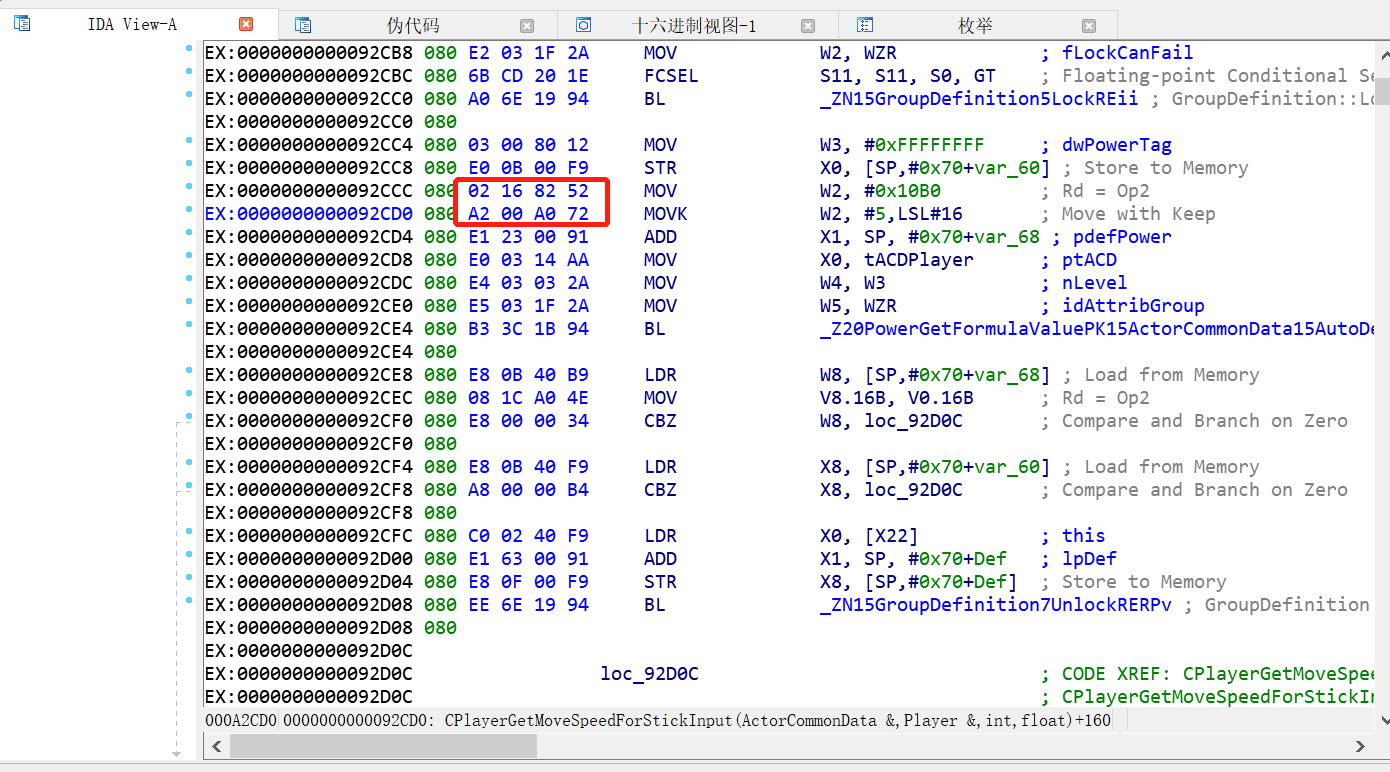This screenshot has width=1390, height=772.
Task: Click opcode bytes B3 3C 1B 94
Action: 528,329
